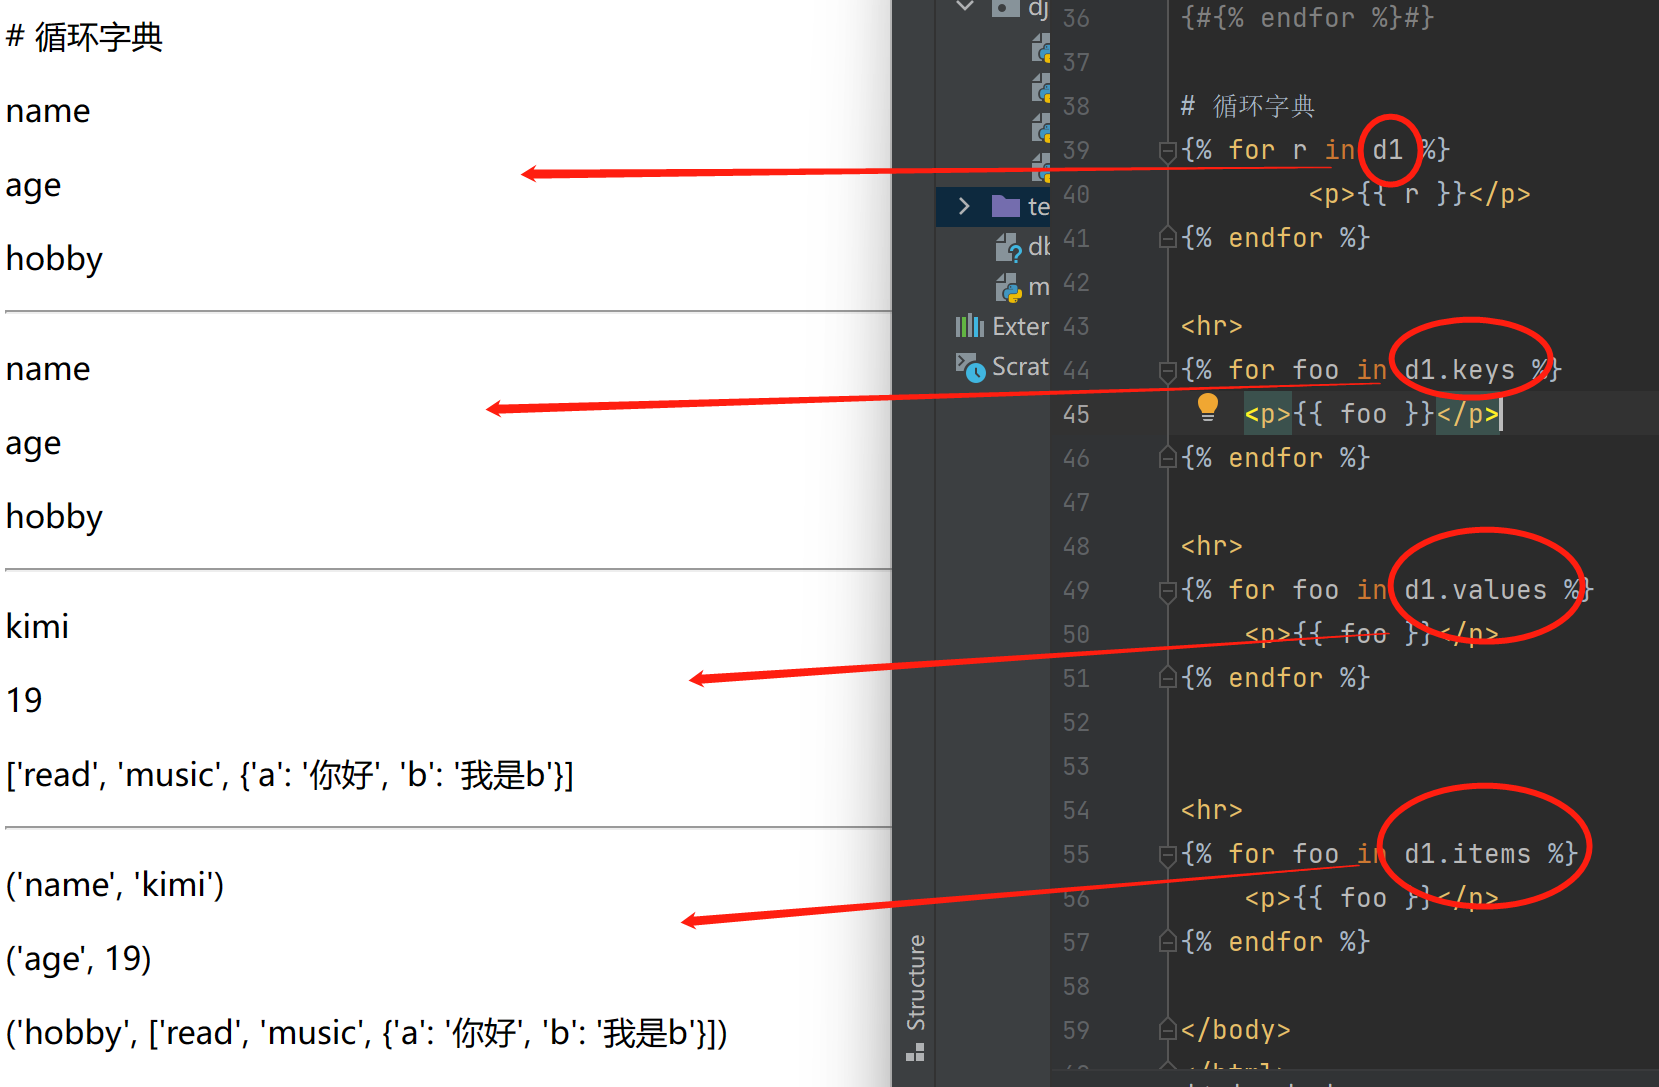Collapse the d1.items loop fold marker on line 55
1659x1087 pixels.
coord(1167,855)
